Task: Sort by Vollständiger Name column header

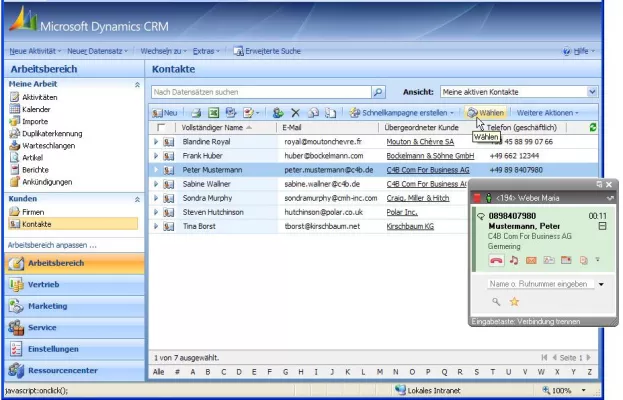Action: (x=216, y=128)
